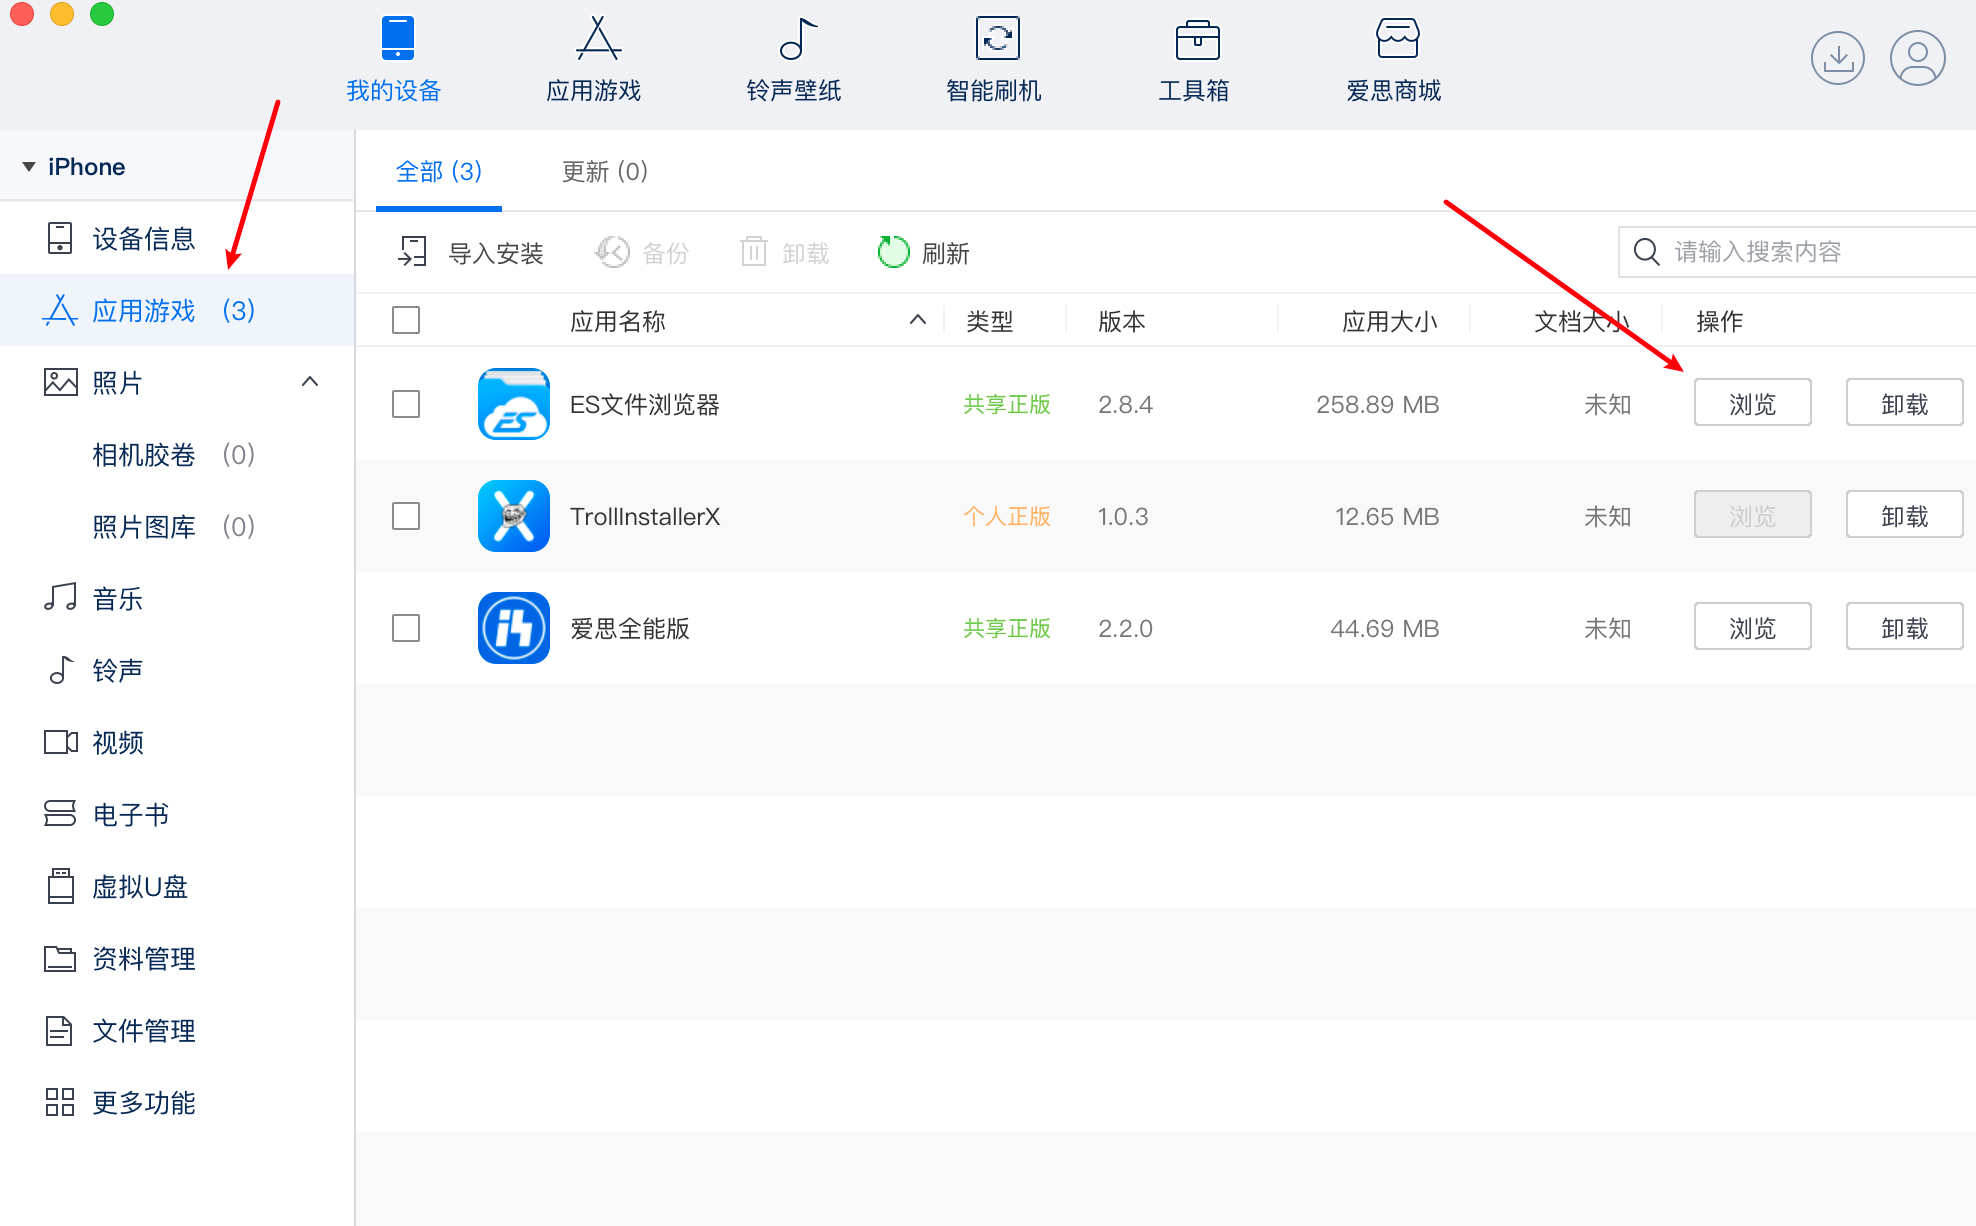Open the 智能刷机 flash icon
This screenshot has height=1226, width=1976.
(997, 38)
